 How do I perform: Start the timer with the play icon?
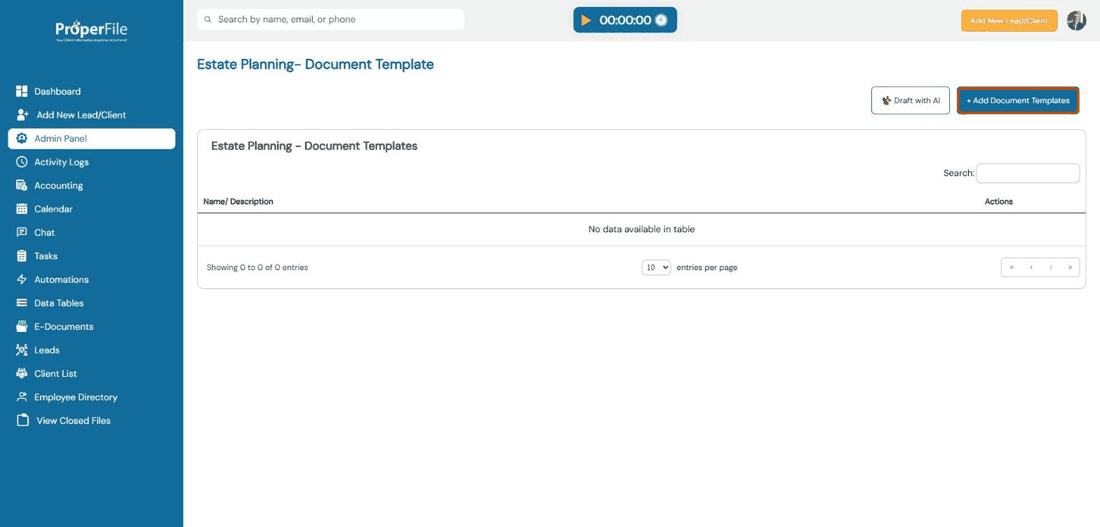click(x=586, y=20)
